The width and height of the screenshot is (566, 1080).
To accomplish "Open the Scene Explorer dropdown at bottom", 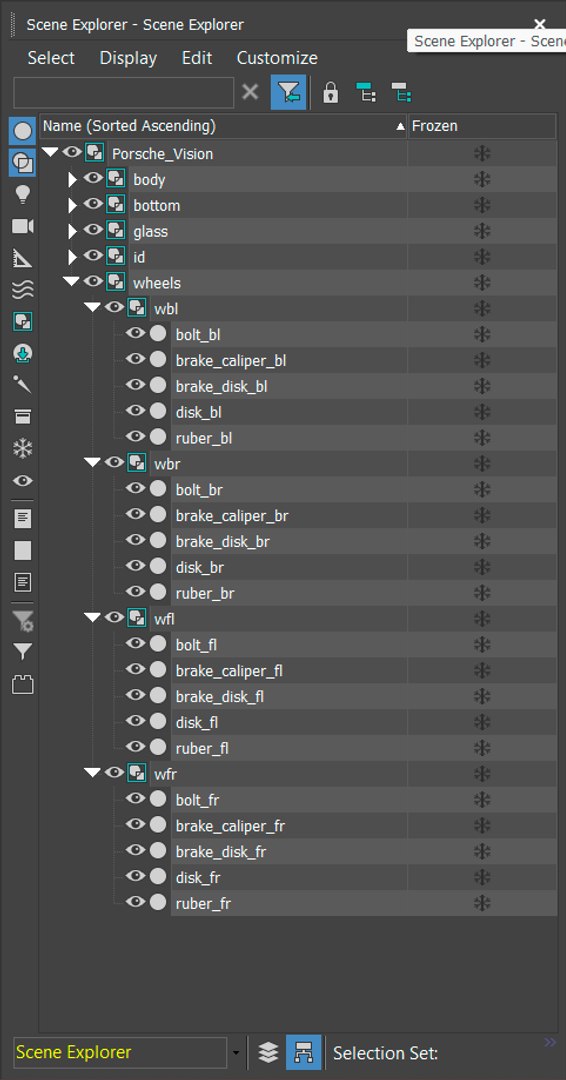I will (x=236, y=1053).
